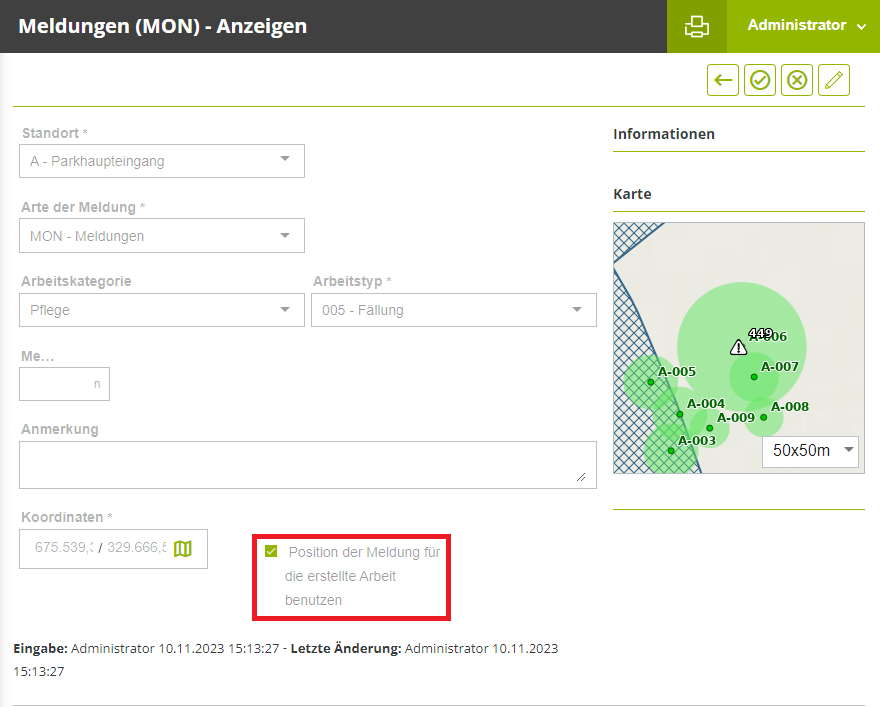Expand the Arbeitstyp dropdown
The image size is (880, 707).
pyautogui.click(x=454, y=310)
